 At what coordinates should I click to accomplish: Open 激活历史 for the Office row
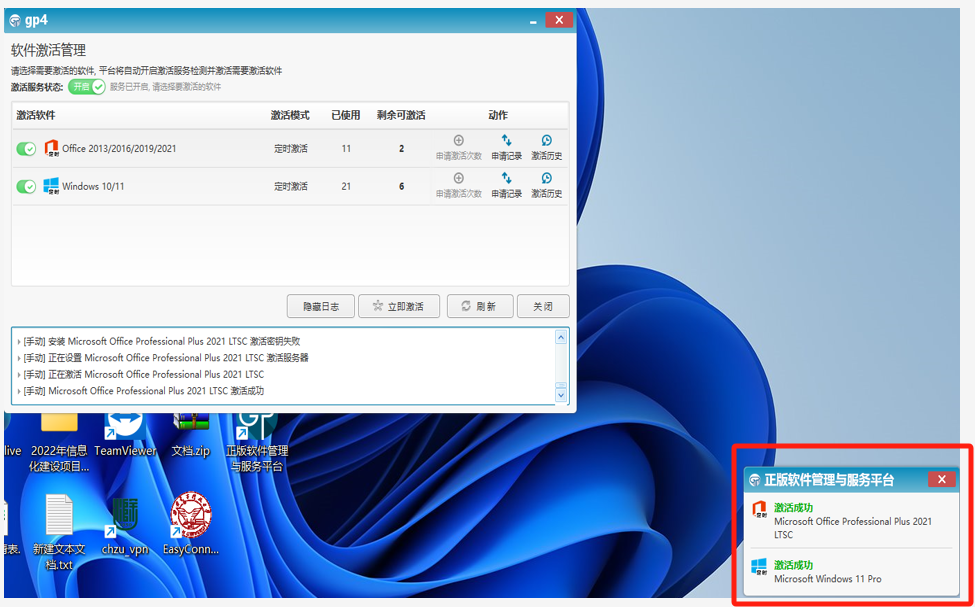pyautogui.click(x=547, y=148)
